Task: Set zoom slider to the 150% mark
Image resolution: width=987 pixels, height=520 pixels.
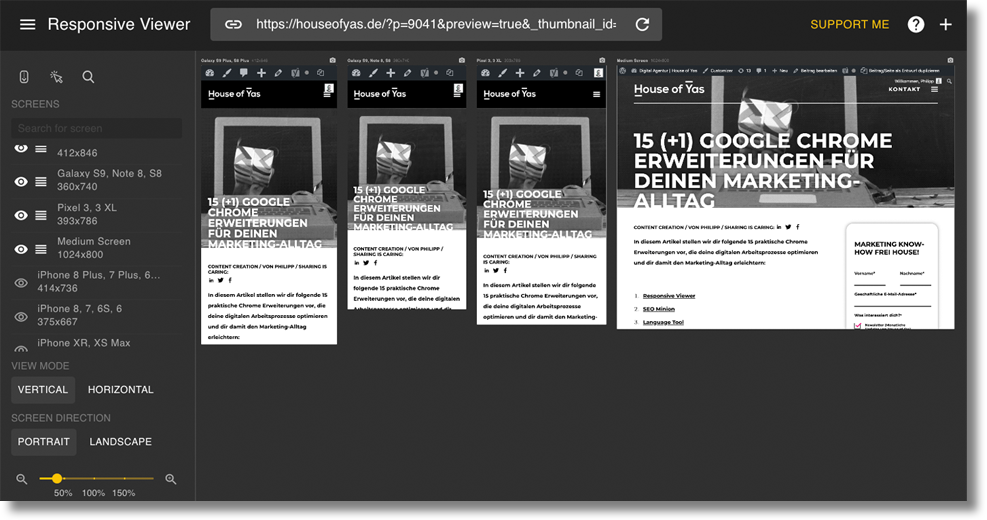Action: tap(124, 478)
